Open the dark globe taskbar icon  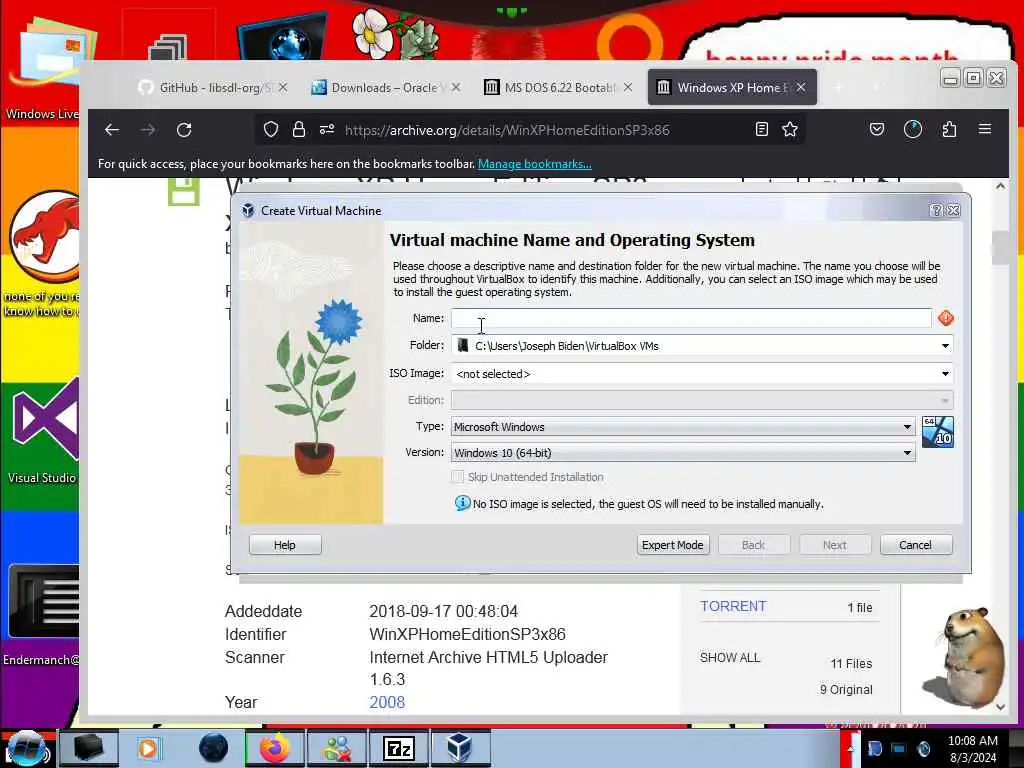click(213, 748)
